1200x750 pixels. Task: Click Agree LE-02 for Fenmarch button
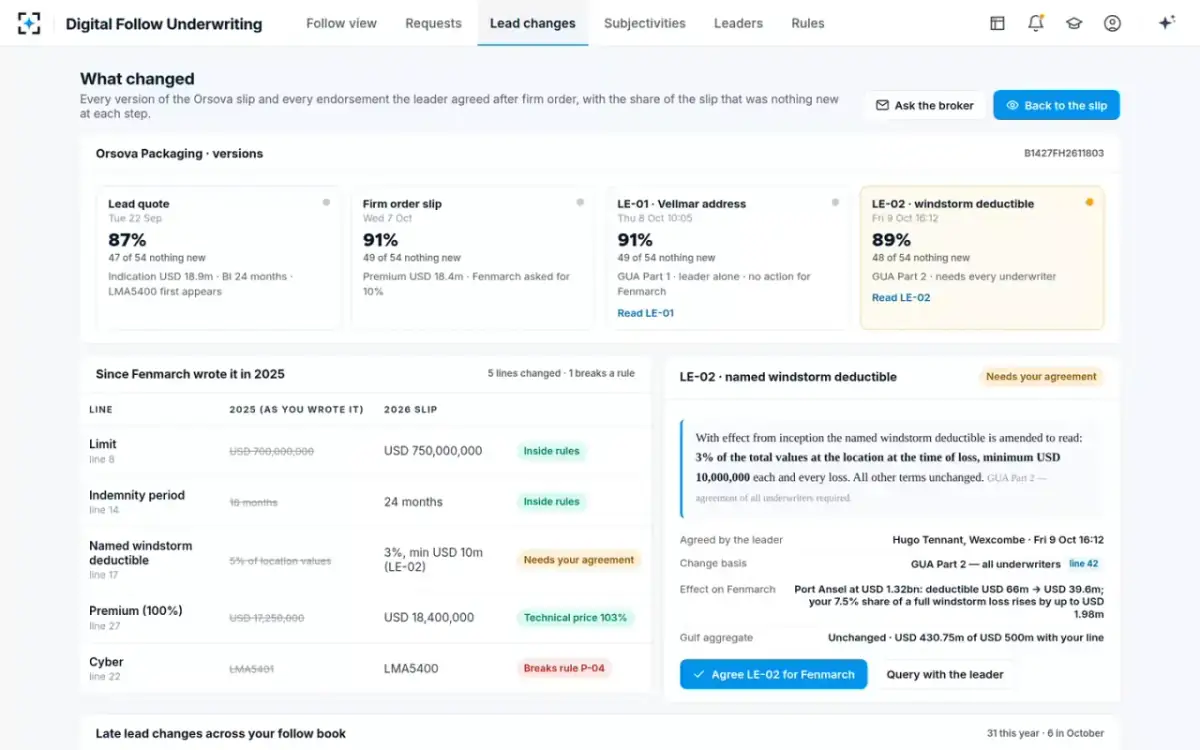[x=773, y=674]
